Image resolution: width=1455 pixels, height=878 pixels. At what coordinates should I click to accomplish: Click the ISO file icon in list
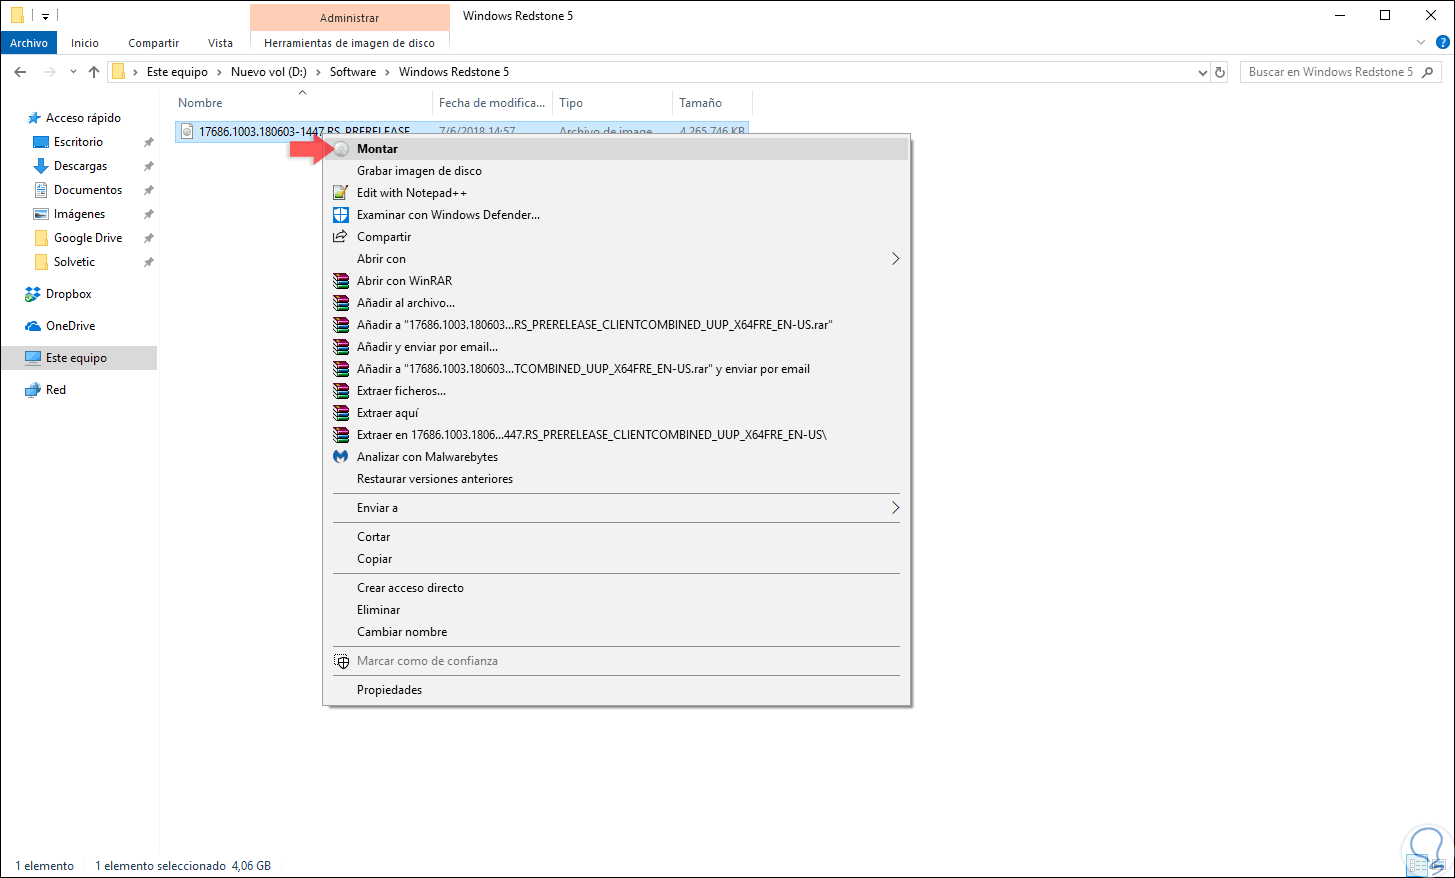[187, 131]
